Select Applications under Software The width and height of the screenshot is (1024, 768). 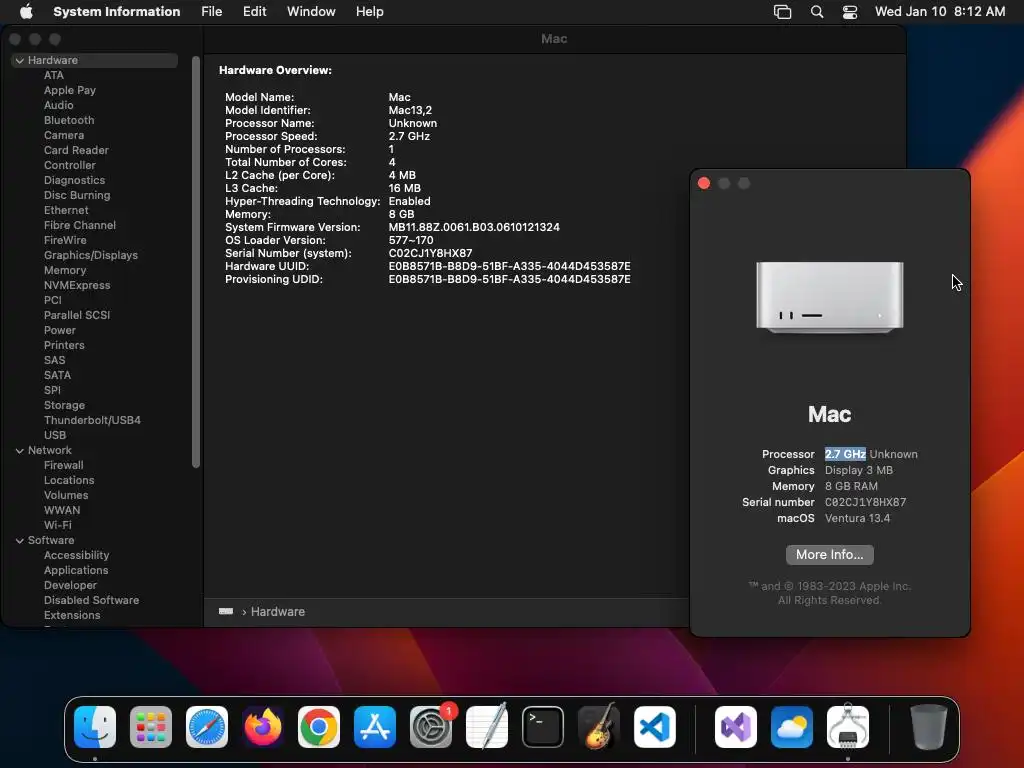tap(76, 571)
